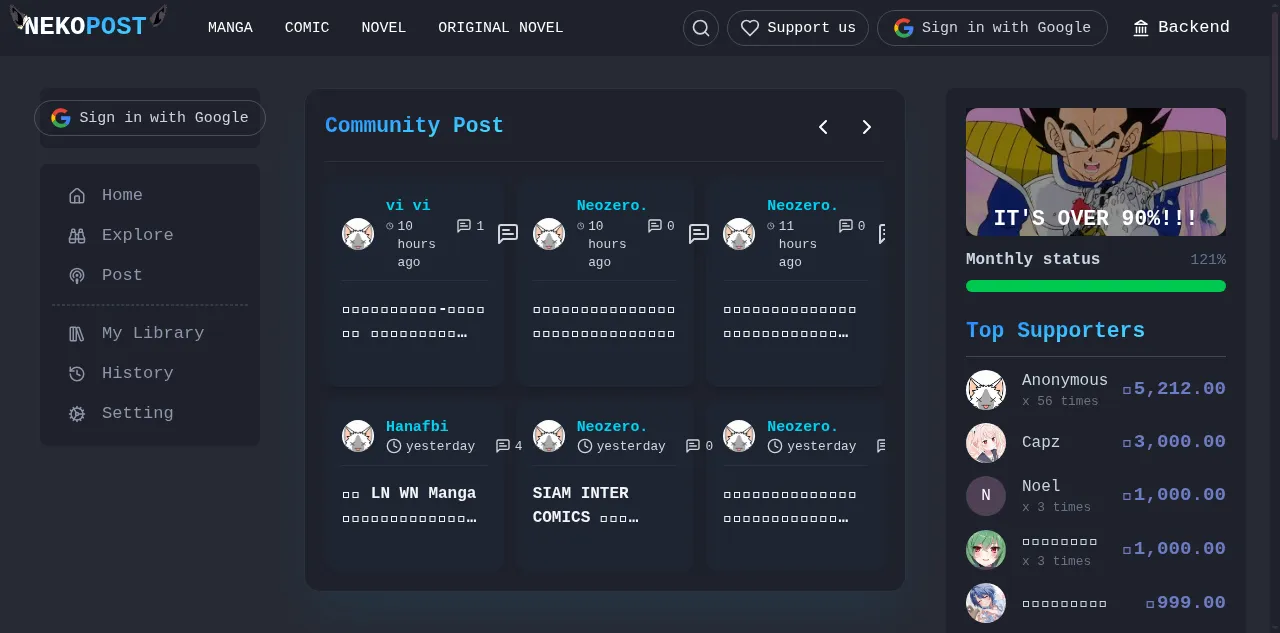Open Explore in sidebar
Image resolution: width=1280 pixels, height=633 pixels.
tap(150, 235)
